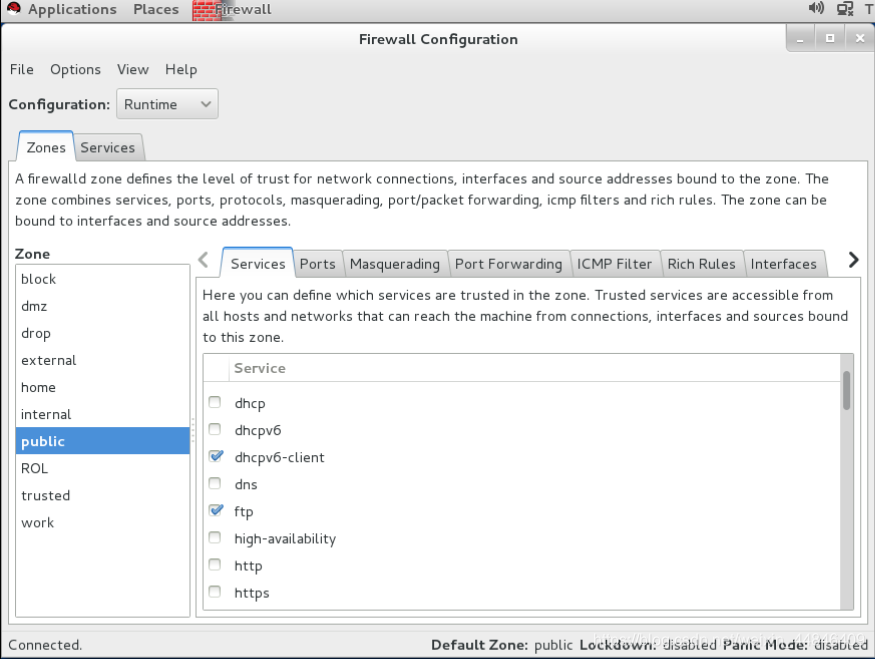Image resolution: width=875 pixels, height=659 pixels.
Task: Uncheck the ftp service
Action: (x=215, y=510)
